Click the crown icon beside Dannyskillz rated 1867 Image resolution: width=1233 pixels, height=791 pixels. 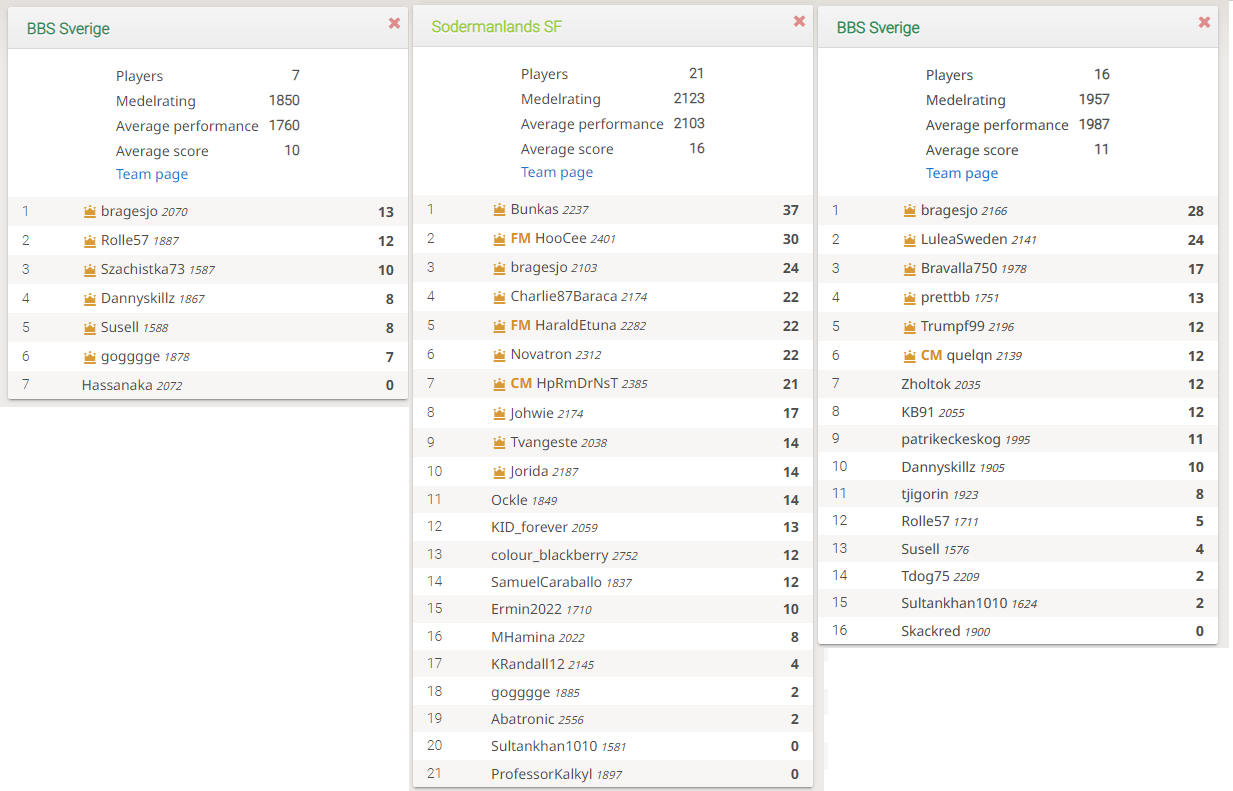point(89,298)
